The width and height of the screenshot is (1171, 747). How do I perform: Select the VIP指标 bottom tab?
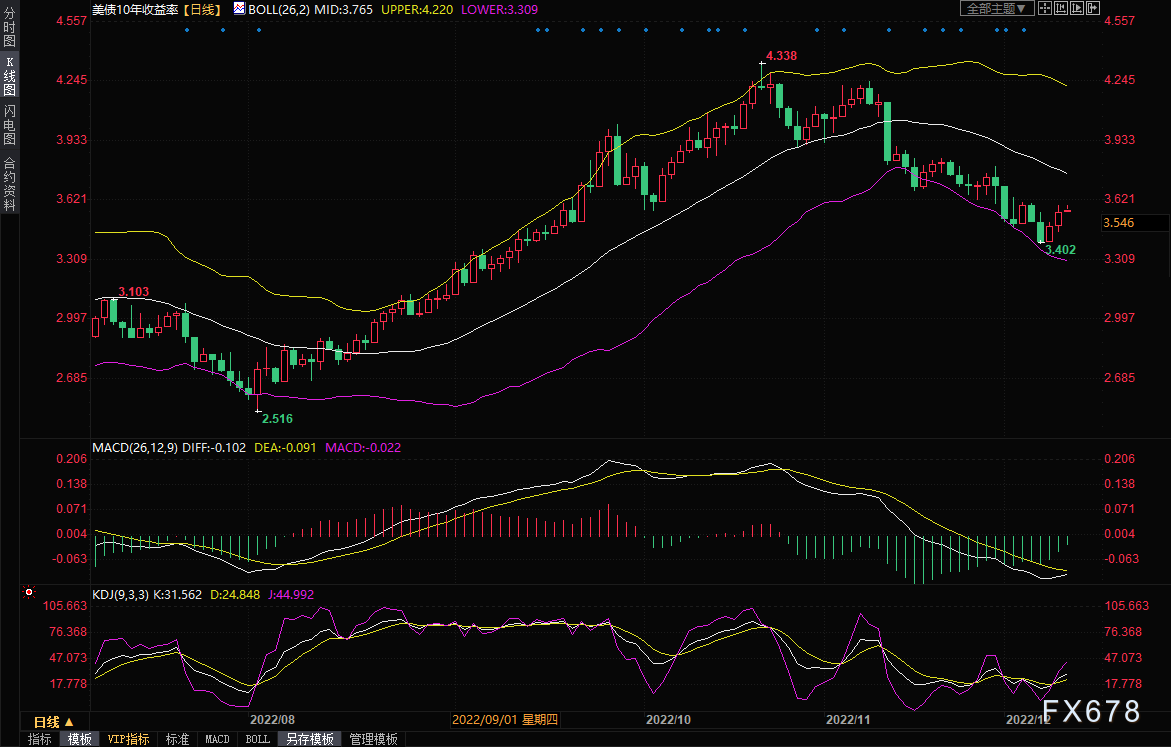(x=128, y=739)
